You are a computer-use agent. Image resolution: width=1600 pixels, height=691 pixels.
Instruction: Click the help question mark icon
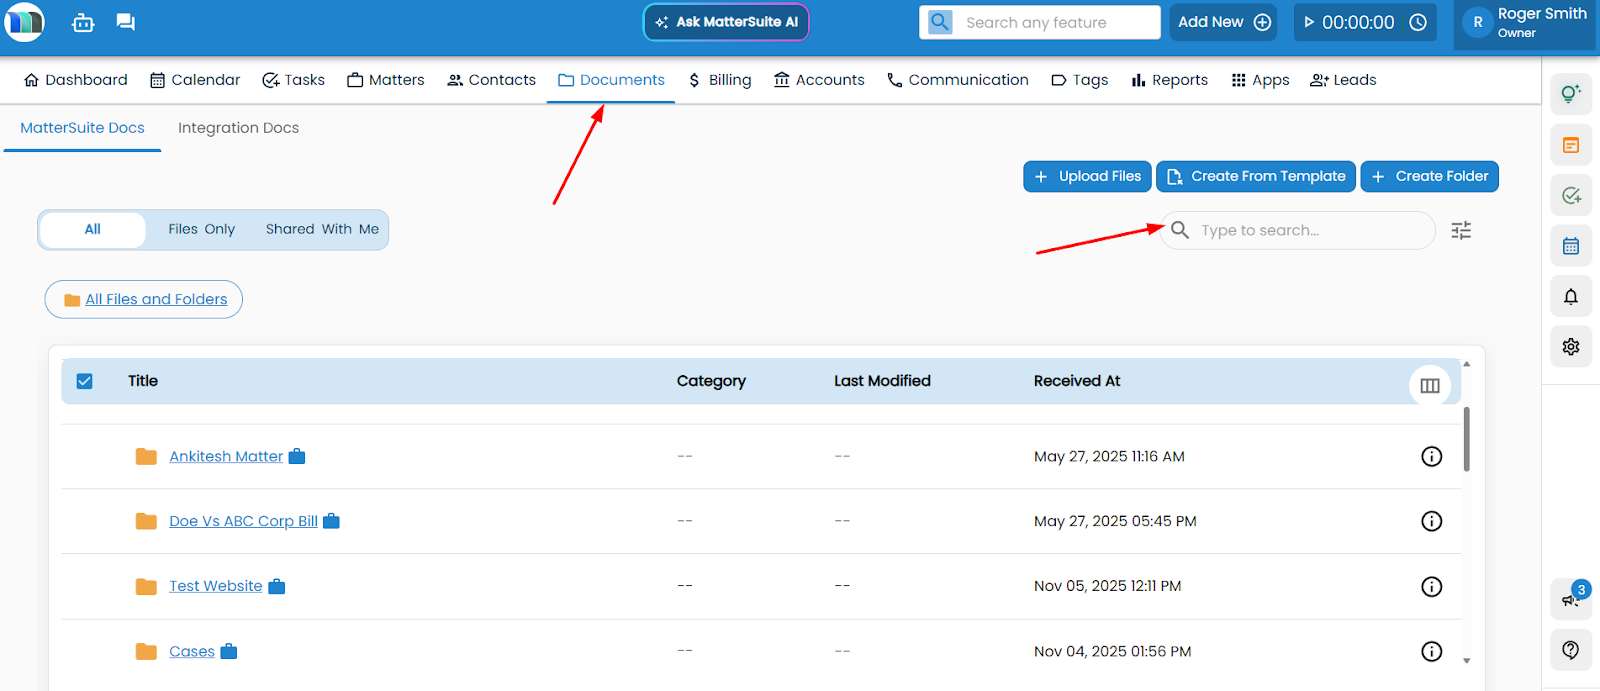1570,650
